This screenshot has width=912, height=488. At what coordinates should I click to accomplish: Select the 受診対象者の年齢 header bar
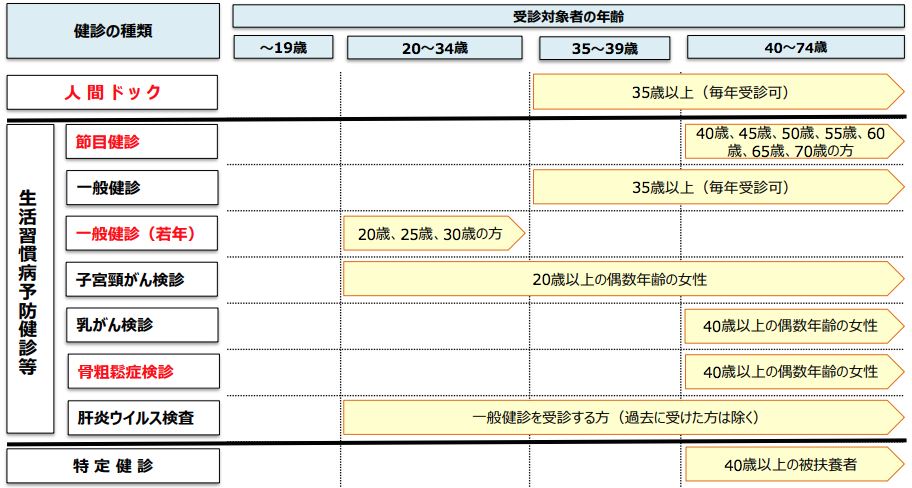tap(569, 16)
